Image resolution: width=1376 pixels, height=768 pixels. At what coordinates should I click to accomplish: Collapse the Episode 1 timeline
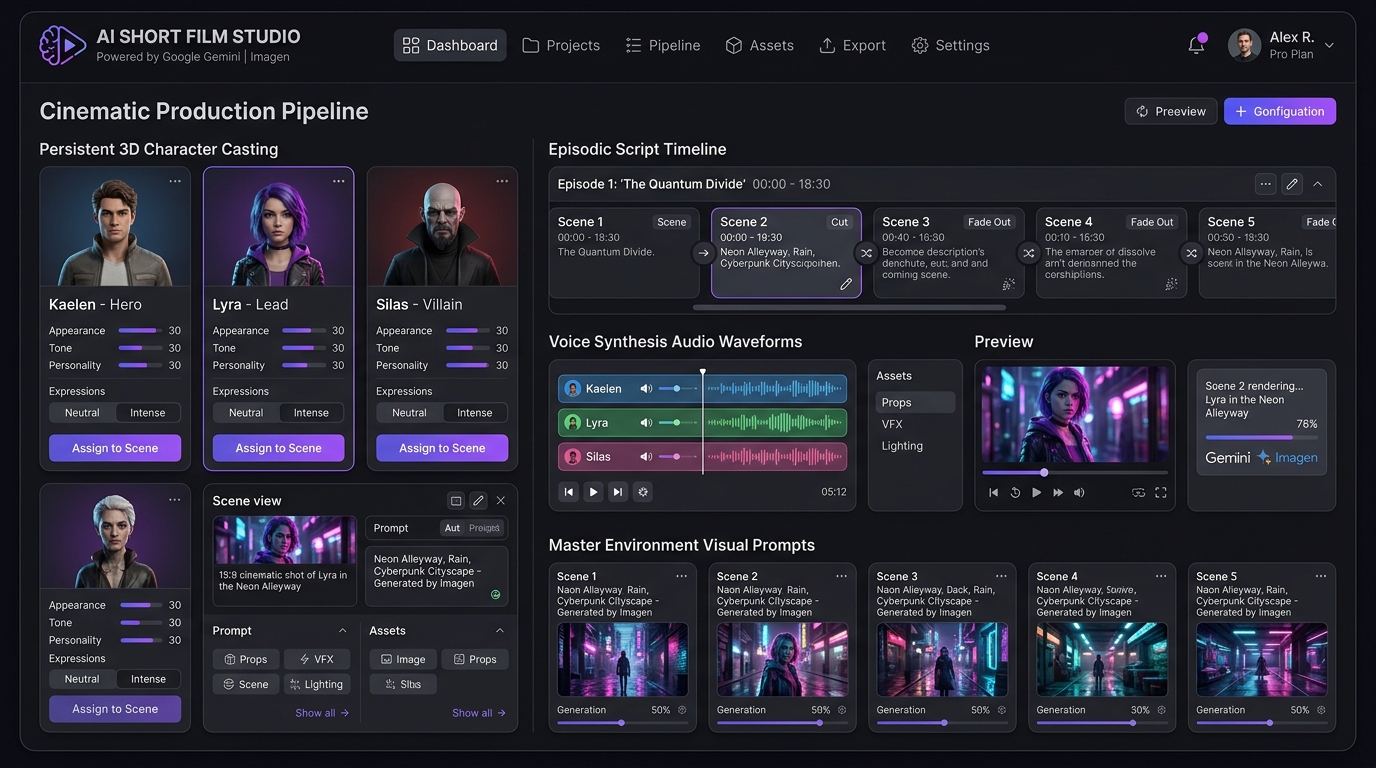pos(1318,184)
